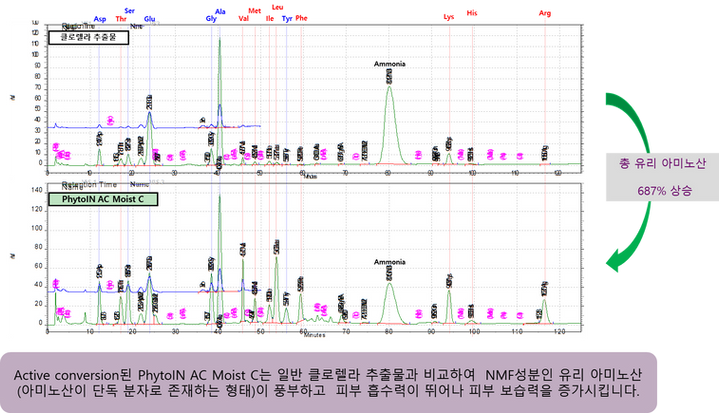Click the 총 유리 아미노산 text

[x=663, y=164]
